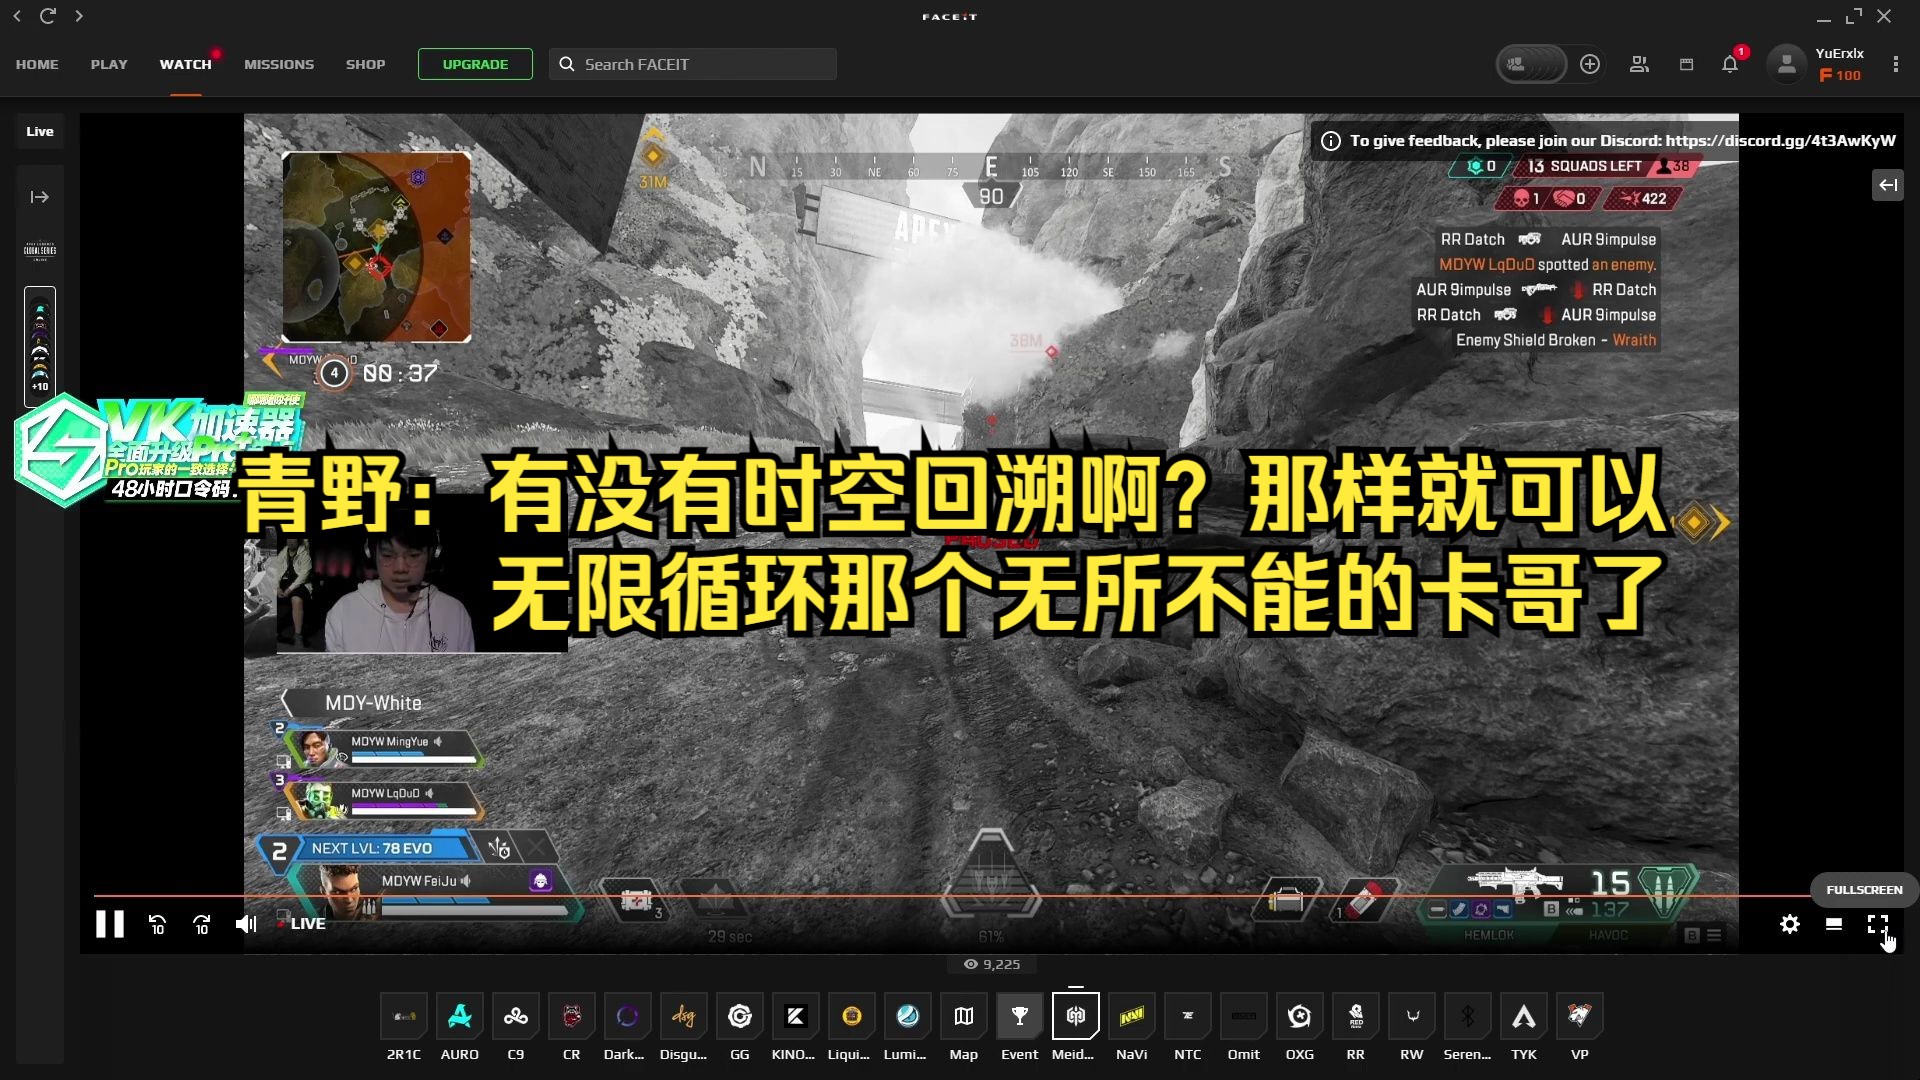Open the friends list icon
The width and height of the screenshot is (1920, 1080).
tap(1639, 64)
